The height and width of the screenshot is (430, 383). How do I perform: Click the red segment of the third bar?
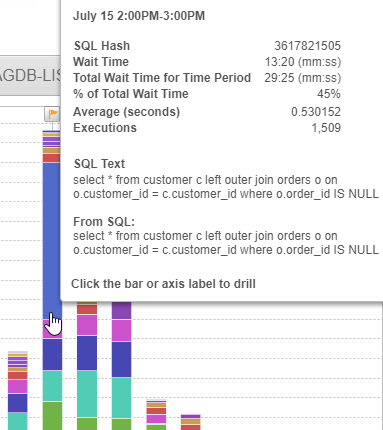coord(87,309)
